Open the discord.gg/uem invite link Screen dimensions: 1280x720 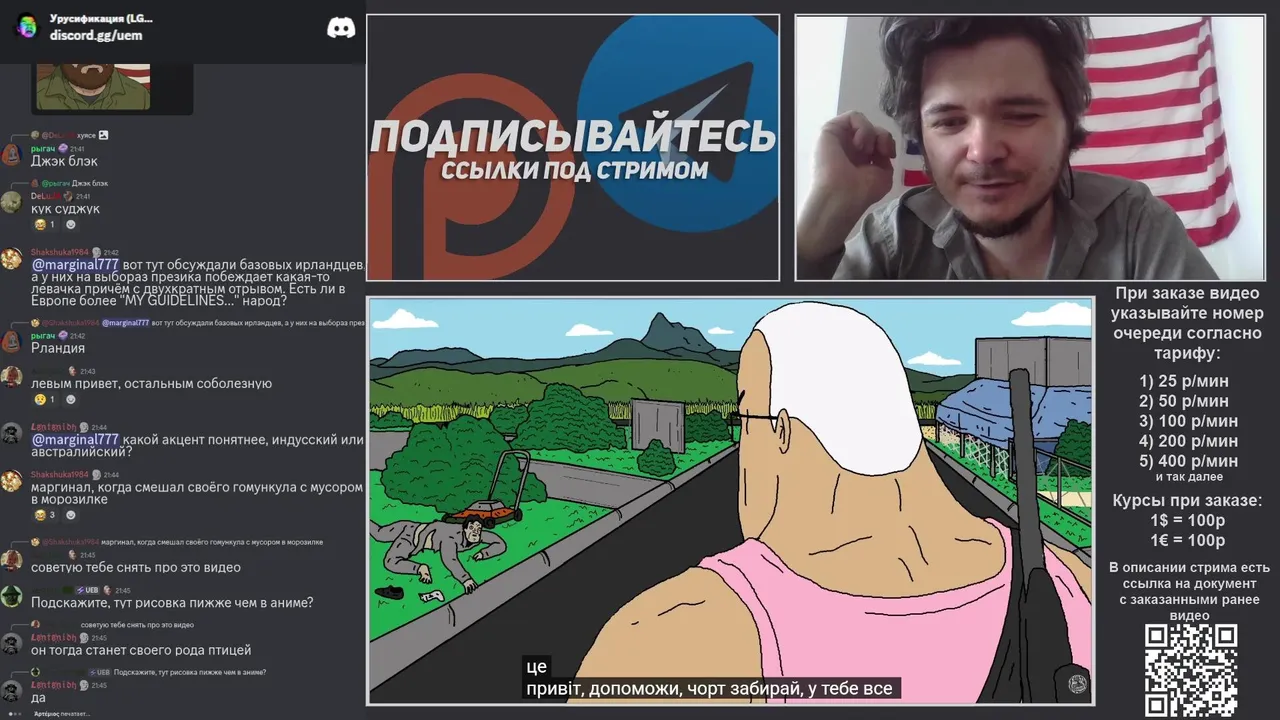(96, 36)
